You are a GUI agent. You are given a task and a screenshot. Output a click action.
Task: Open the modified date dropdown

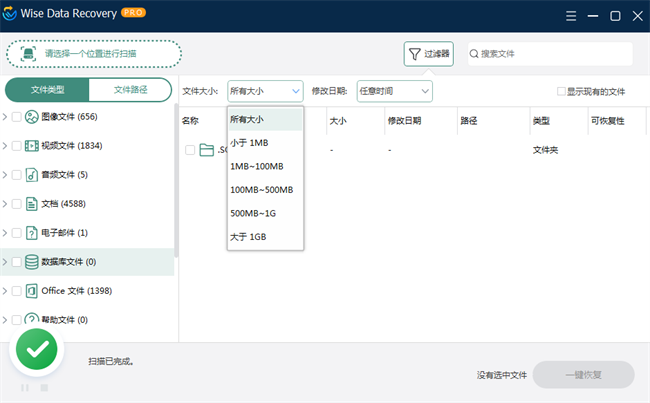[394, 91]
